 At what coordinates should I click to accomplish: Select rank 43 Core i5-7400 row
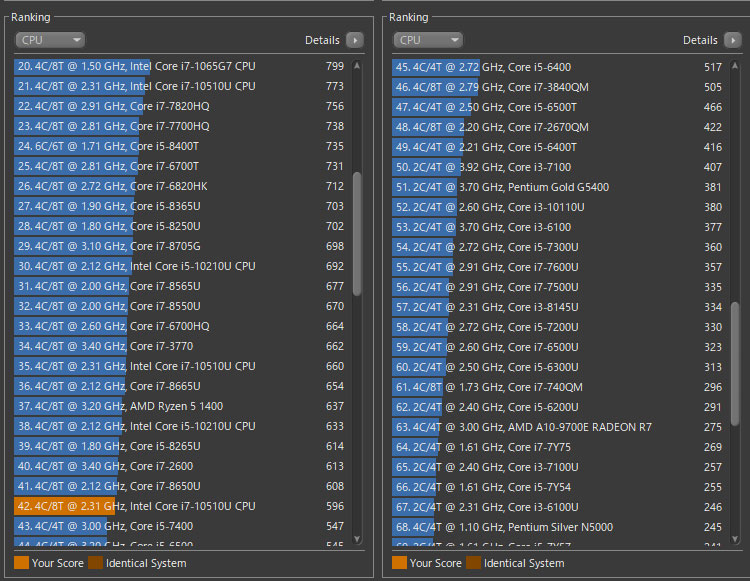181,526
